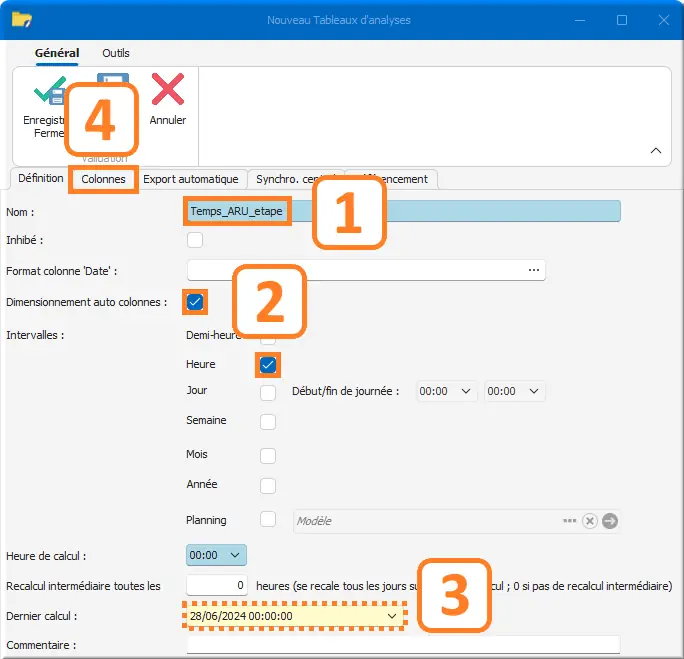Viewport: 684px width, 659px height.
Task: Click the Nom text field
Action: (403, 211)
